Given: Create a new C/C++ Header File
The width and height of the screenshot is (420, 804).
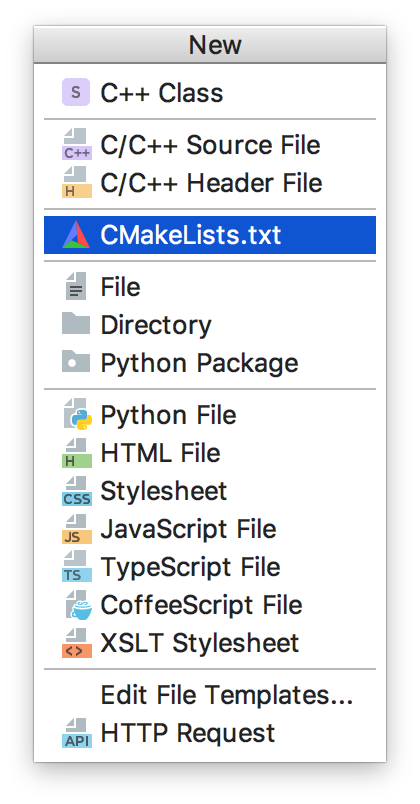Looking at the screenshot, I should [x=210, y=183].
